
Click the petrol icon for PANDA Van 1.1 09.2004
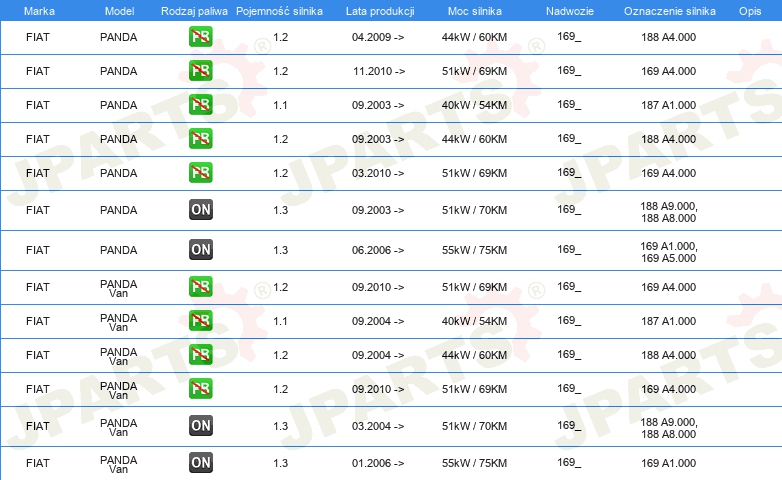(200, 321)
